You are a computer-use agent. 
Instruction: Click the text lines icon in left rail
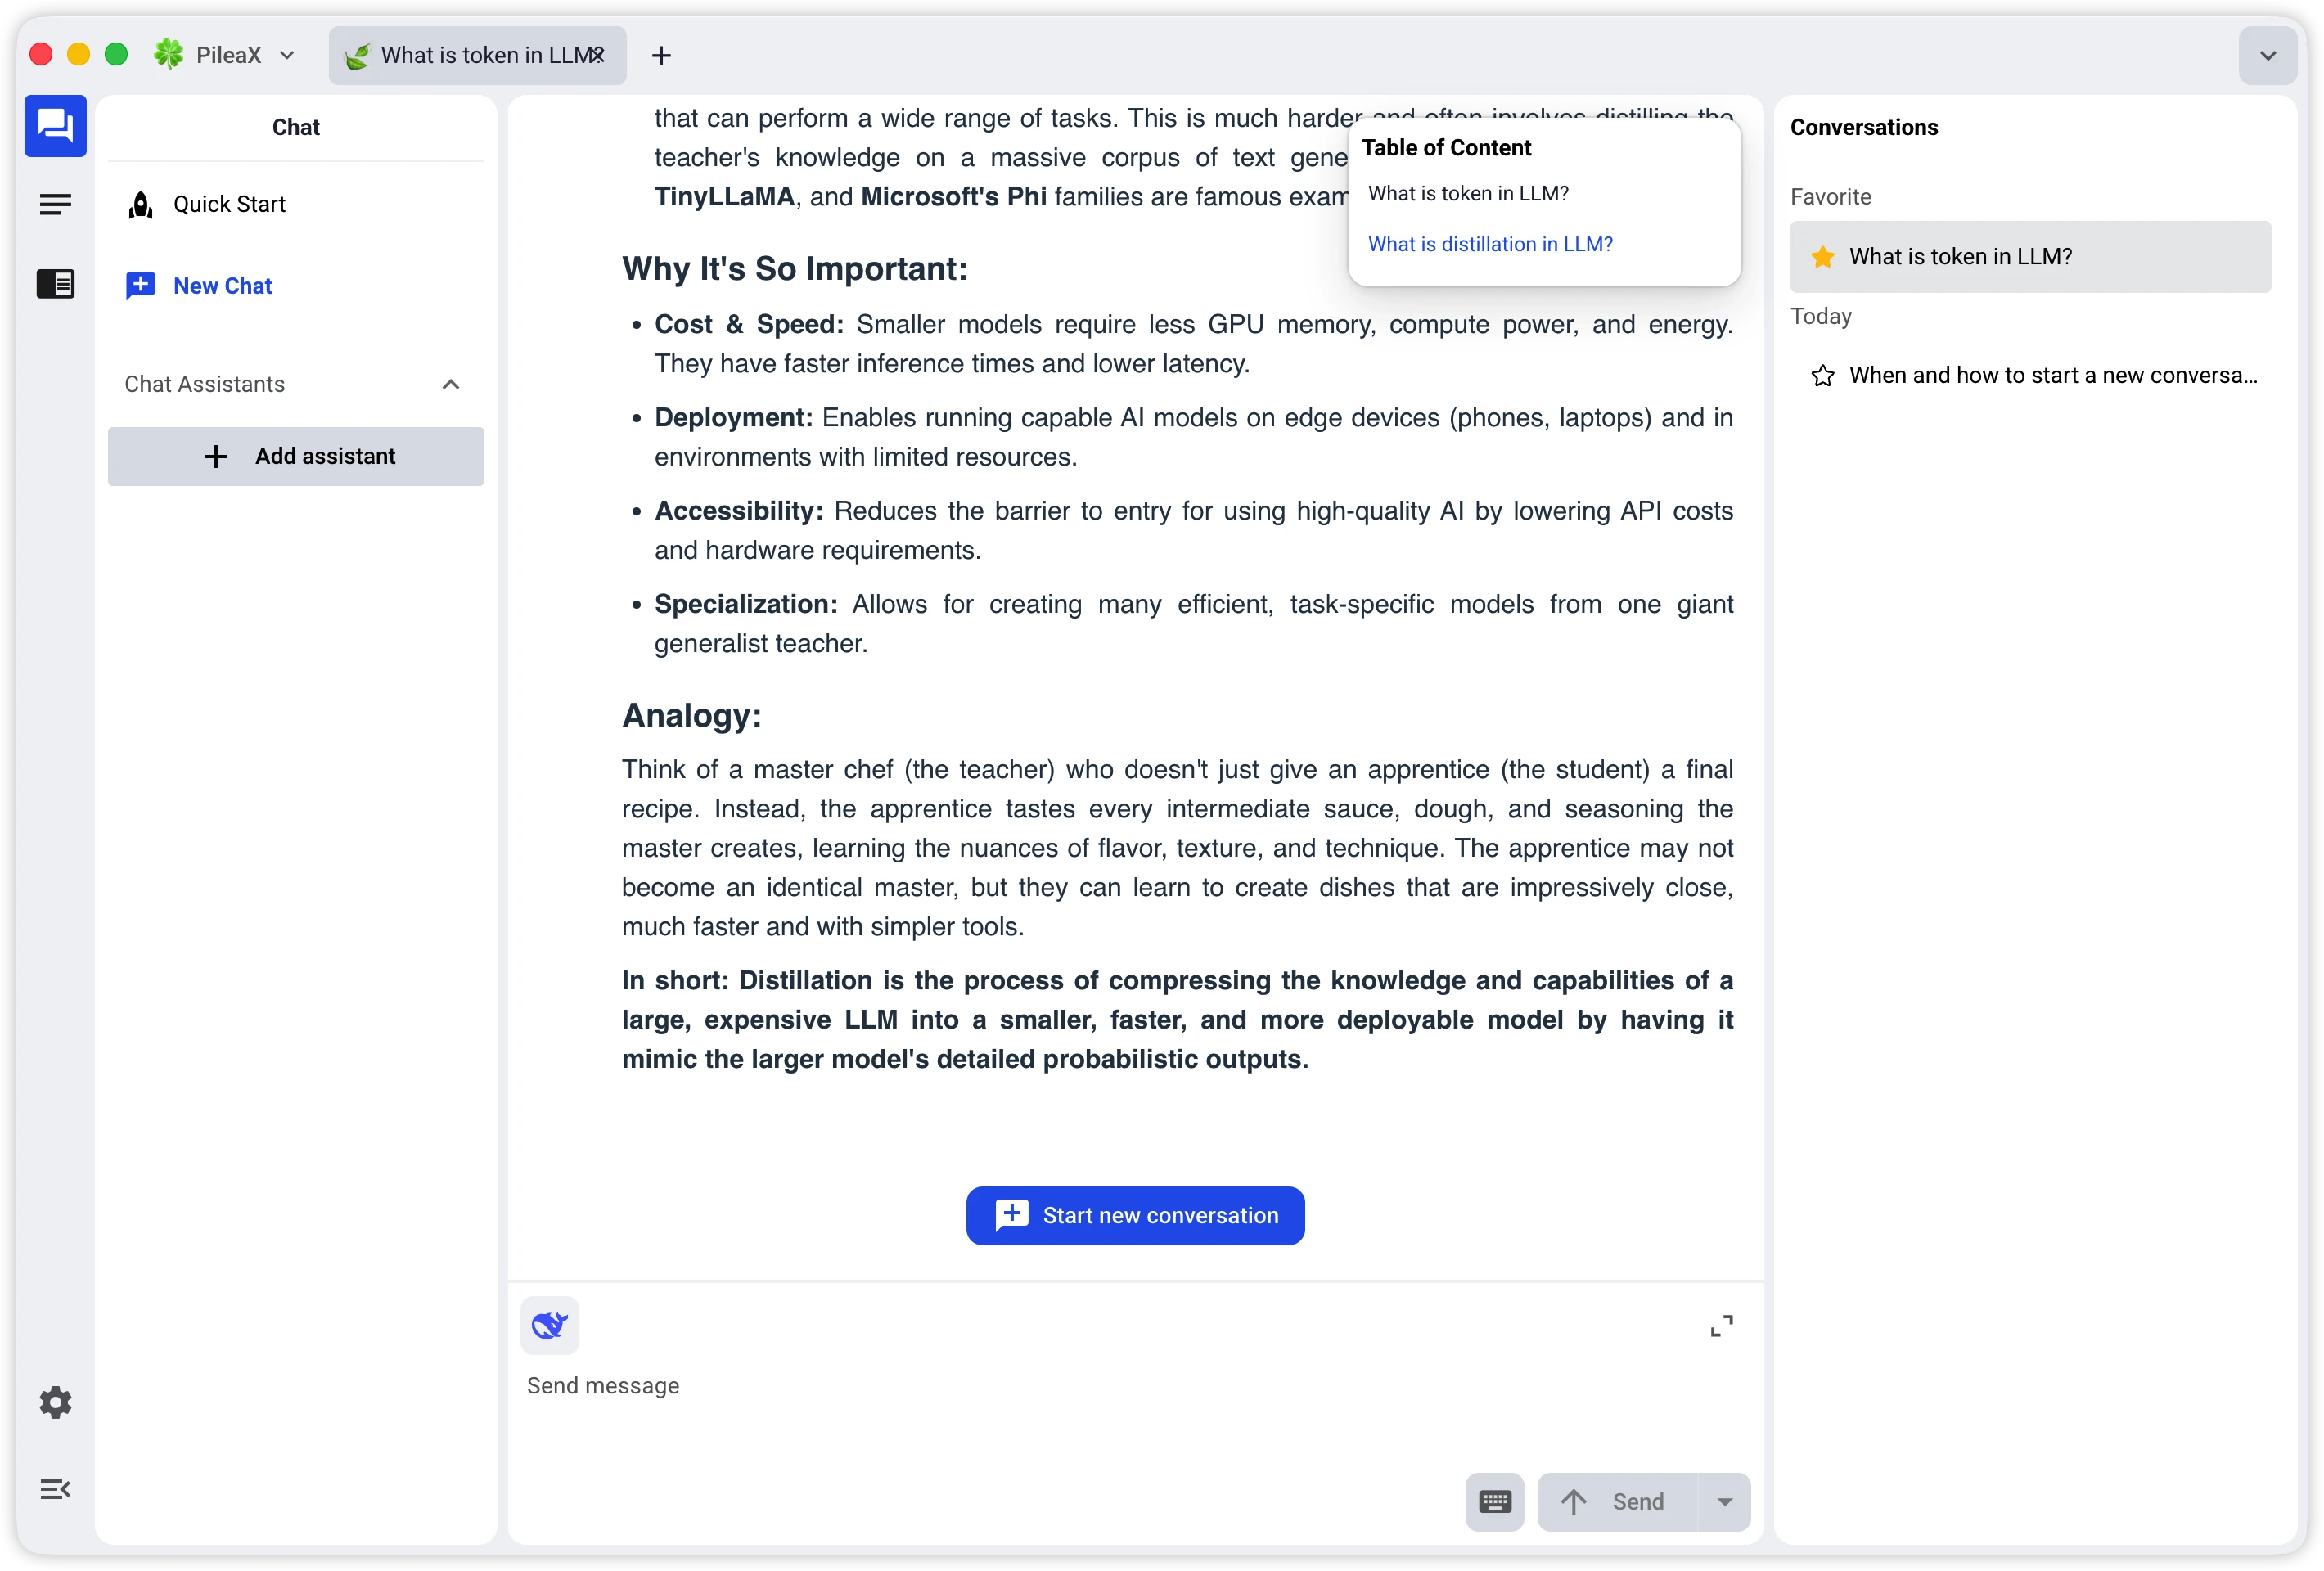pos(55,205)
